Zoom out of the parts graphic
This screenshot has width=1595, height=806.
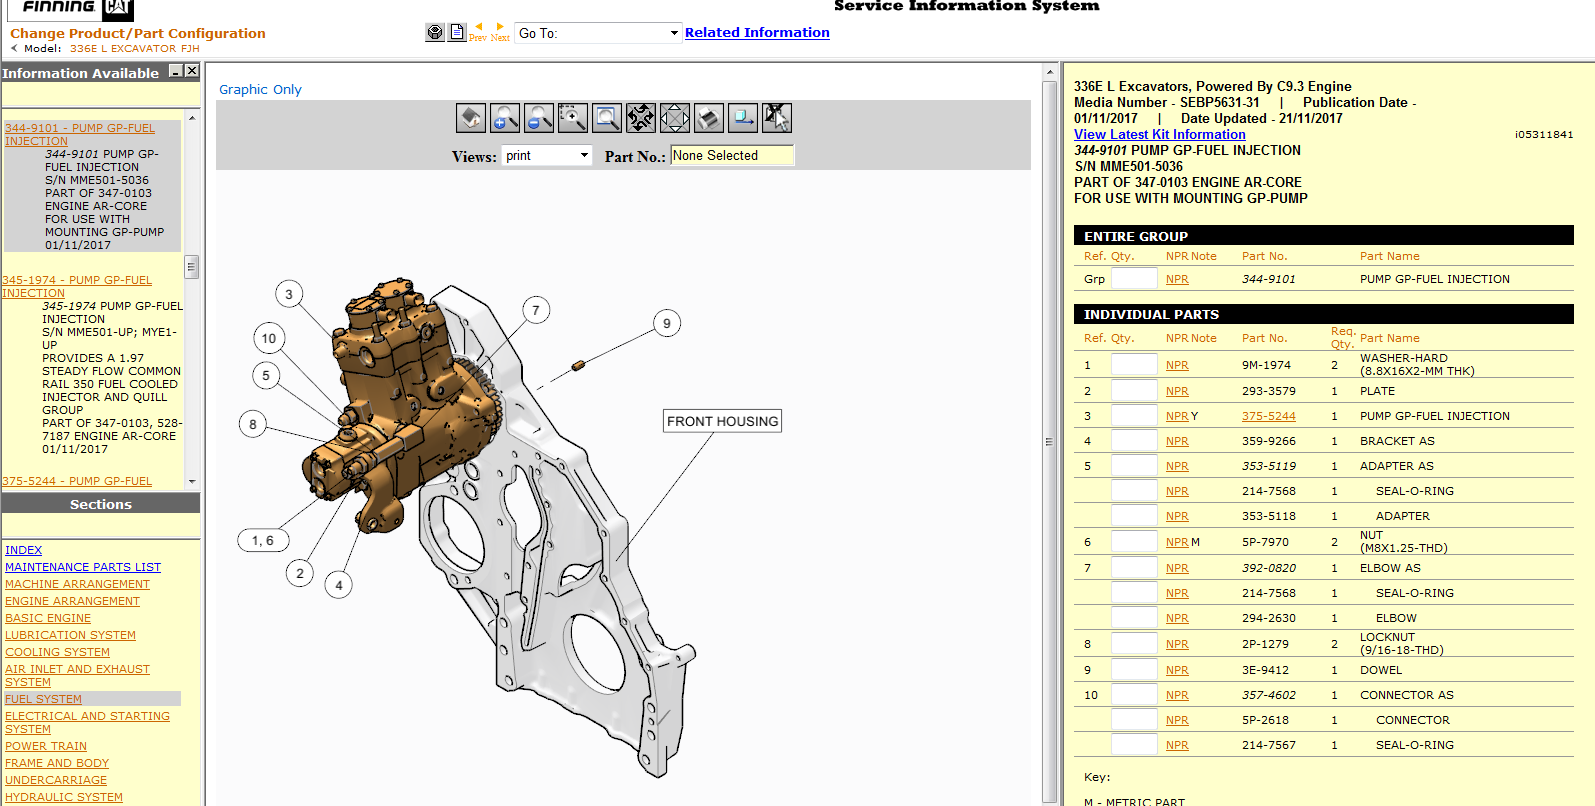[x=538, y=118]
